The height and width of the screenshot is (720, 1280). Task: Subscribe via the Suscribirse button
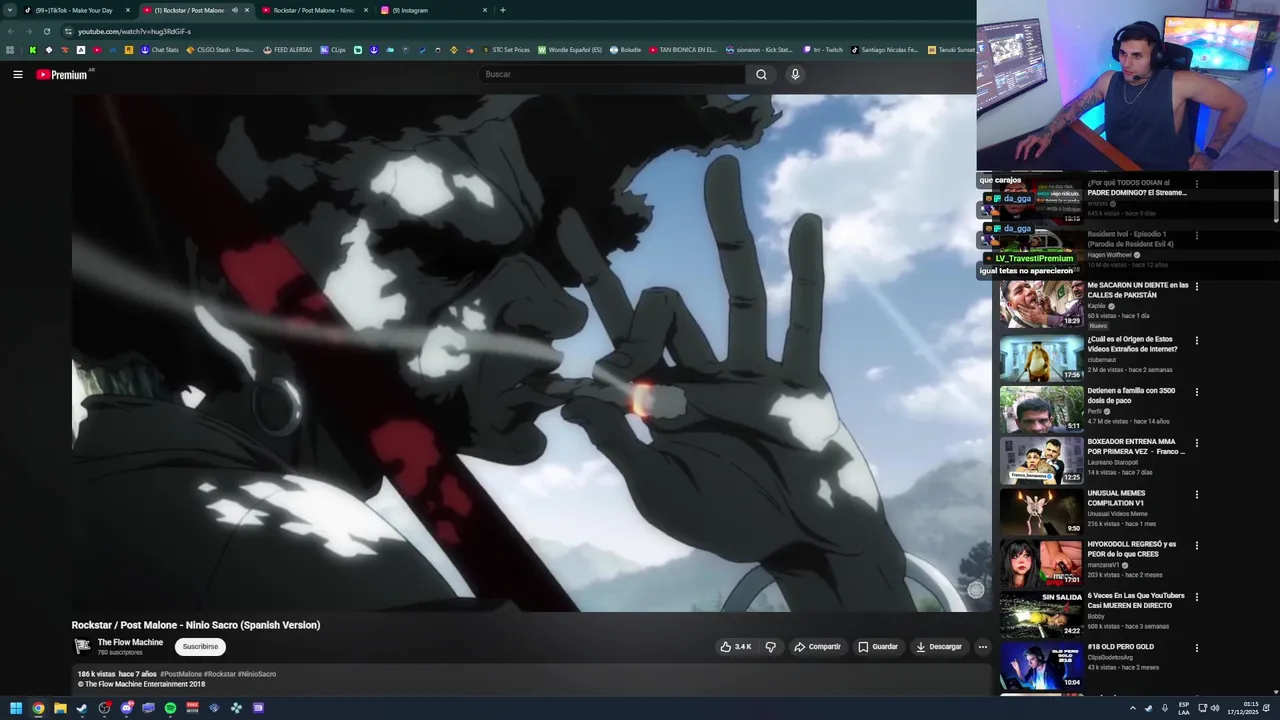point(200,647)
